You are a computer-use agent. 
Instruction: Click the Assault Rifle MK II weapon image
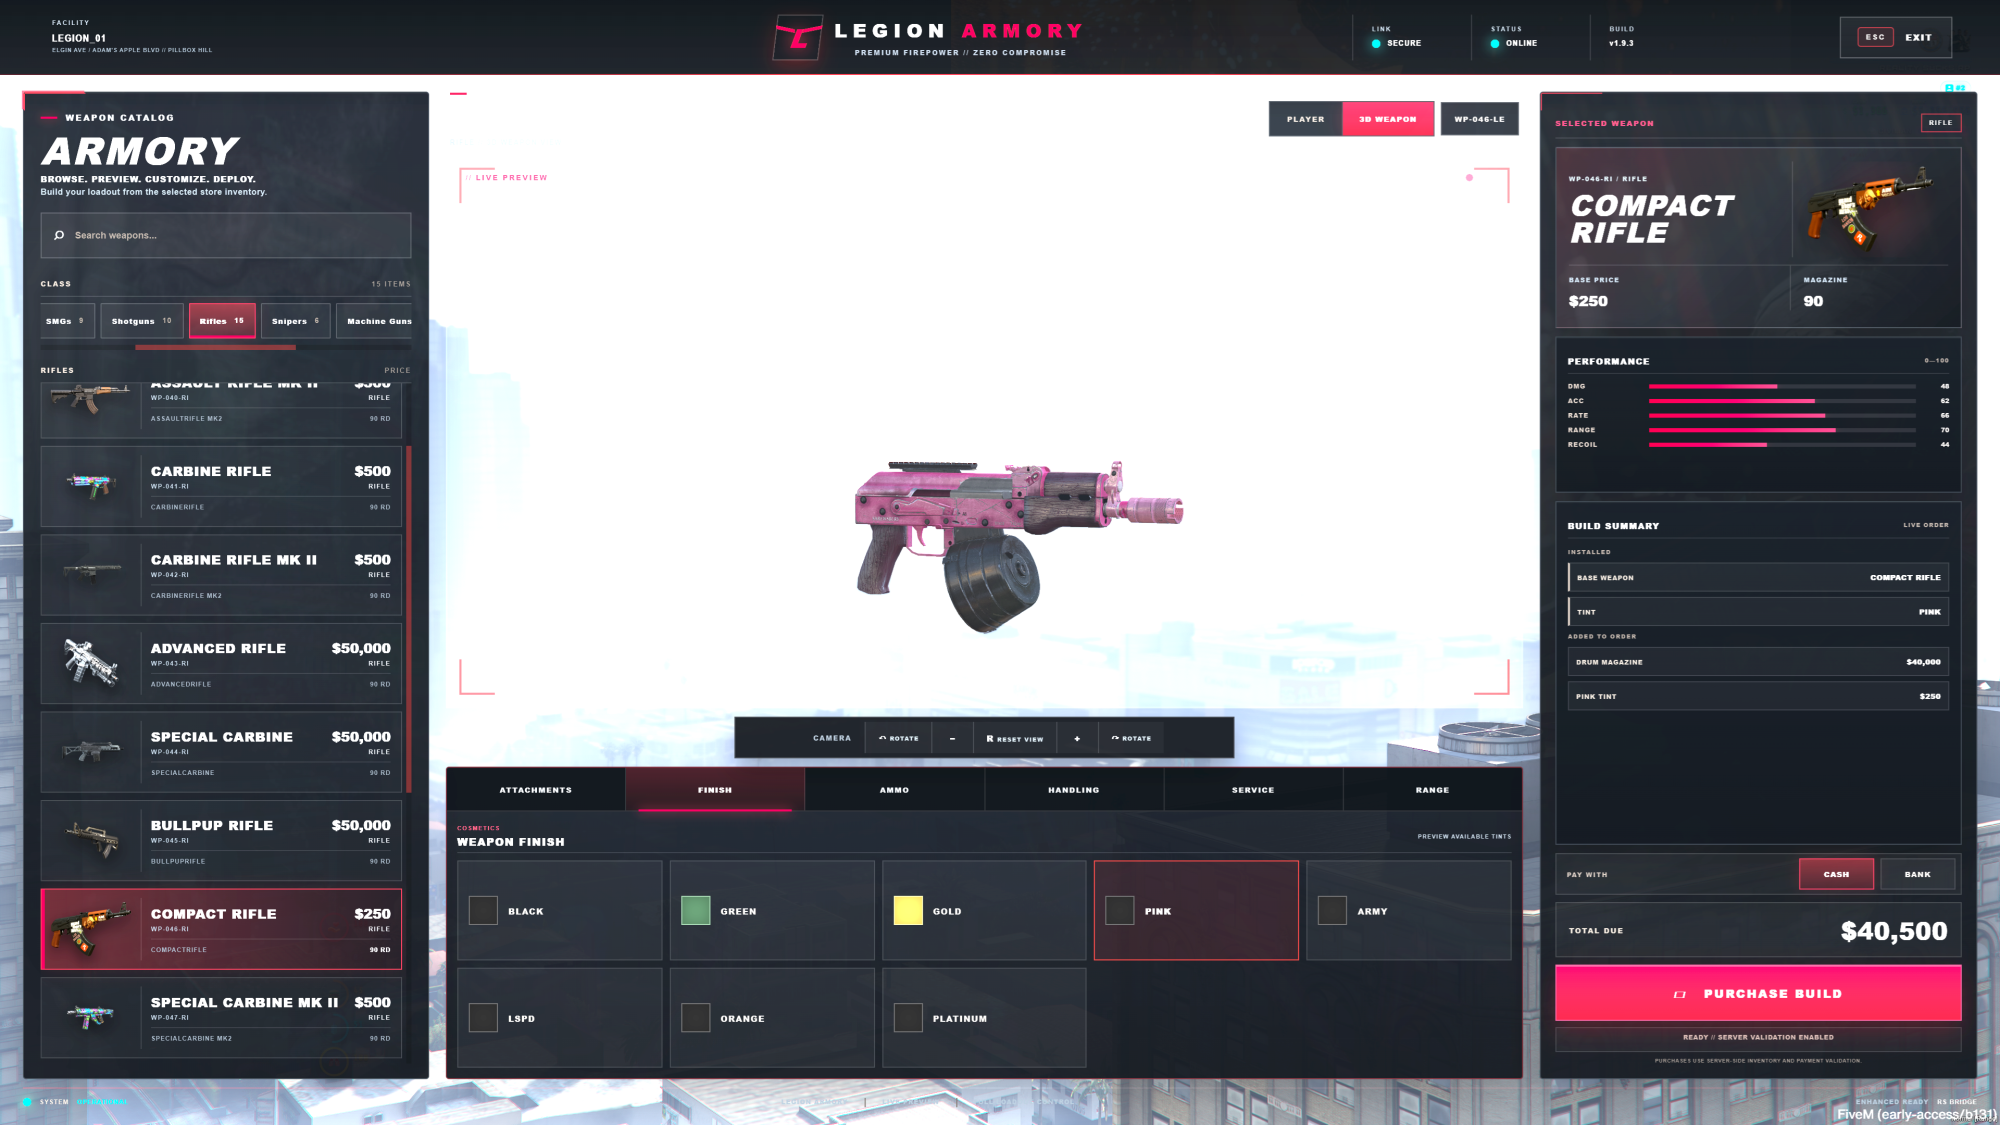click(x=90, y=398)
